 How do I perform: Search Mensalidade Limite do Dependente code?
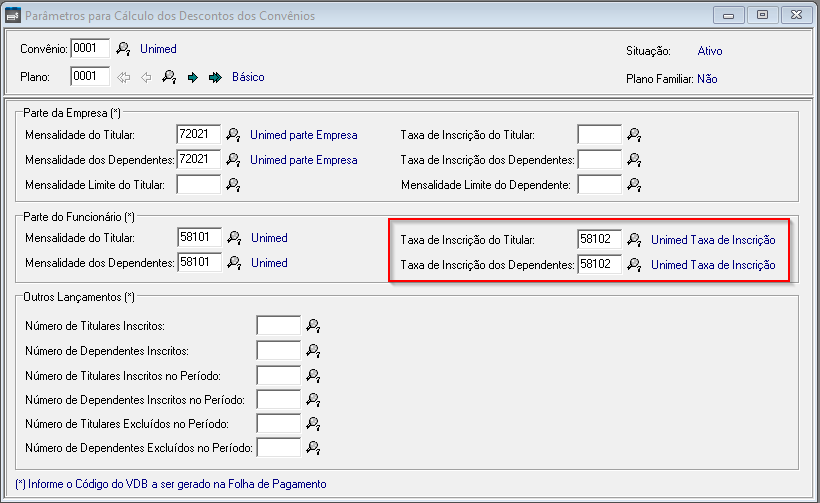click(634, 184)
